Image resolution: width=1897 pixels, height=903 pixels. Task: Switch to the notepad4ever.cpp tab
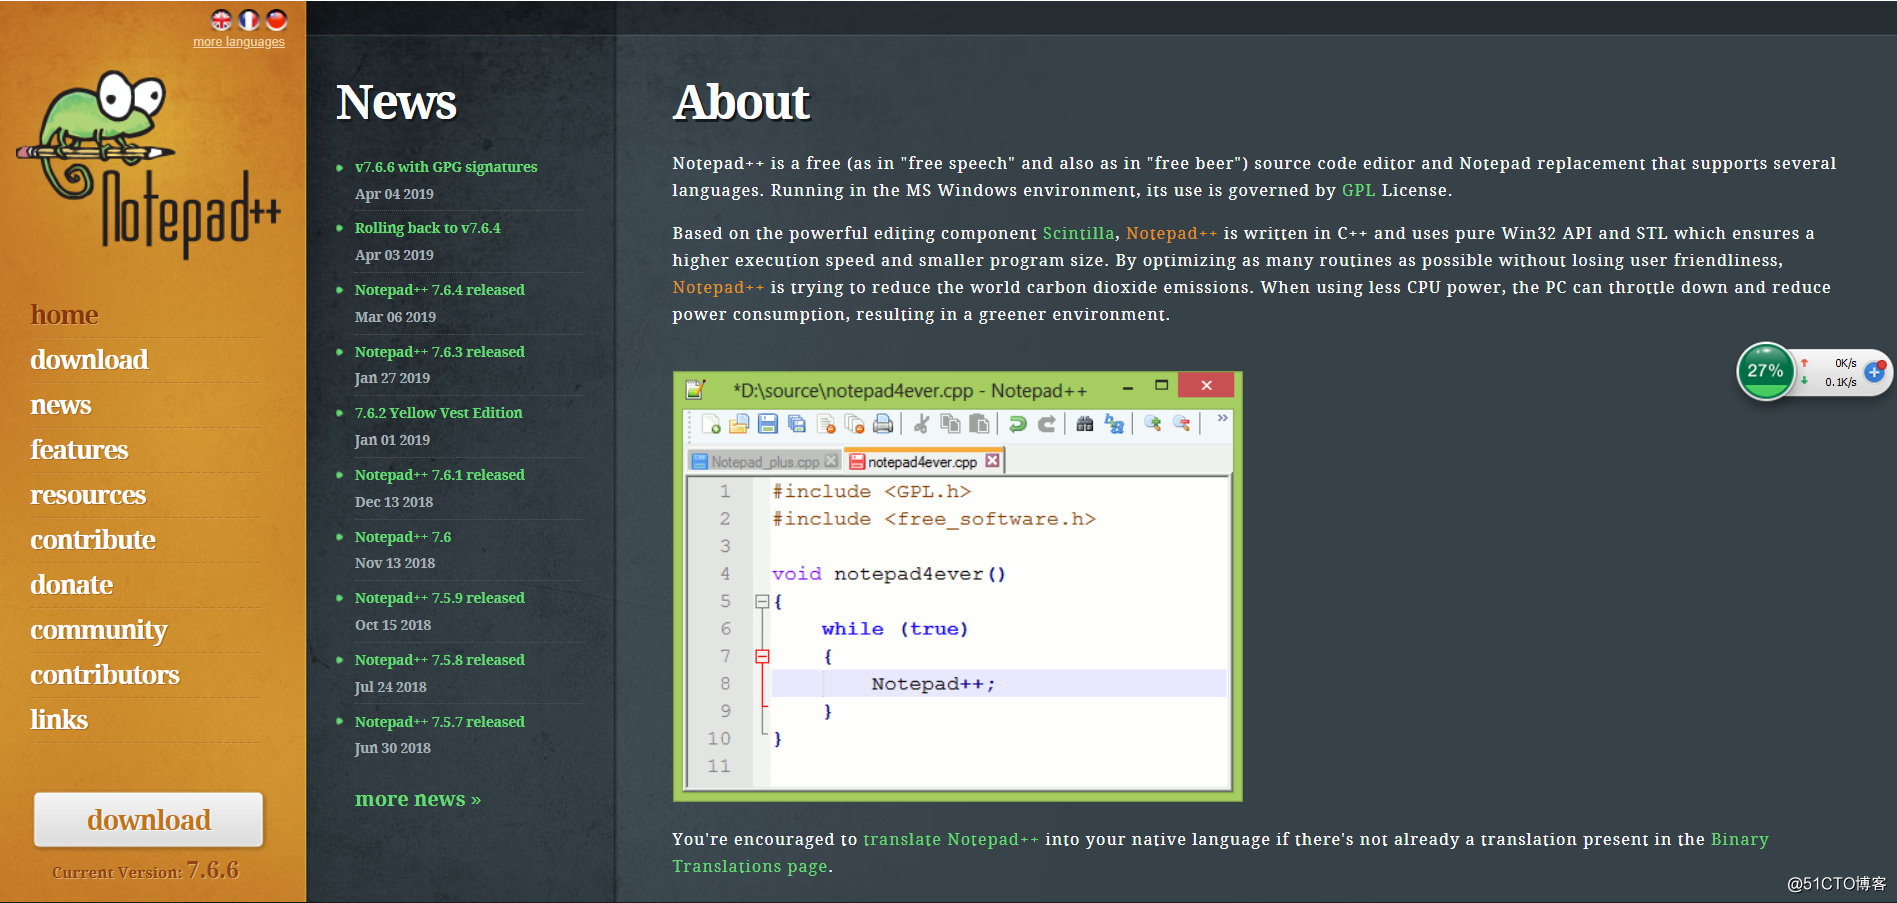point(923,461)
